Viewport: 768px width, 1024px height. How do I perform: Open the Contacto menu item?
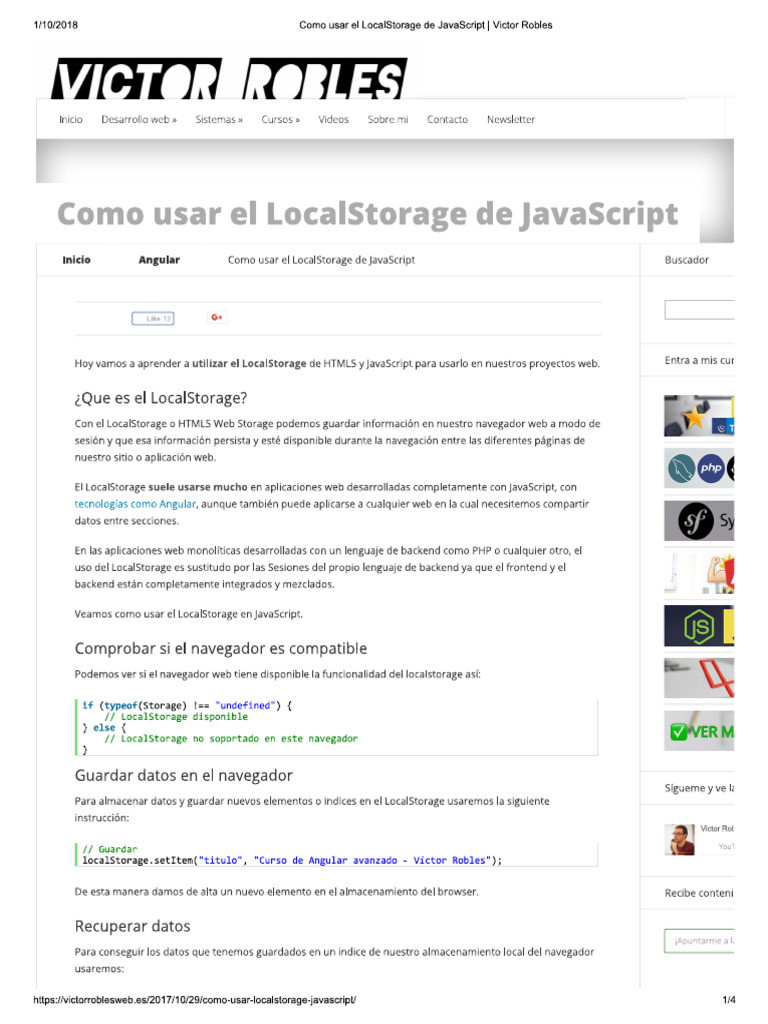(447, 119)
